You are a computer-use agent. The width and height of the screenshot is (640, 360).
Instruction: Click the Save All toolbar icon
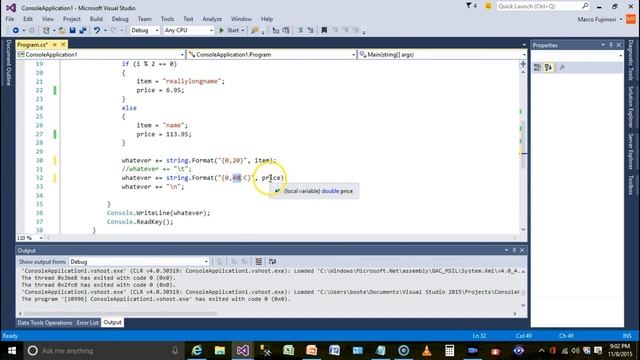(x=83, y=30)
